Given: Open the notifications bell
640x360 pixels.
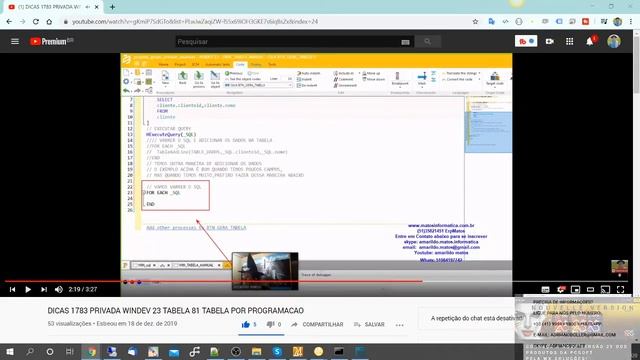Looking at the screenshot, I should click(590, 41).
